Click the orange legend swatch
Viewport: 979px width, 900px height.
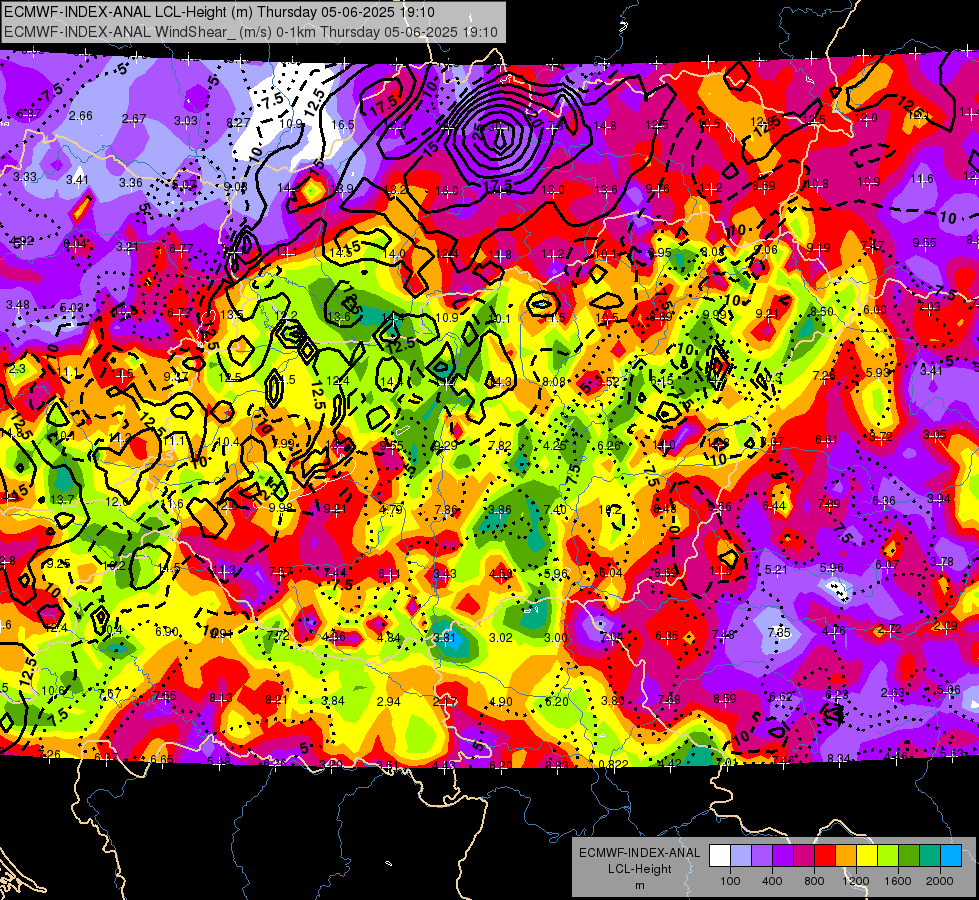coord(846,856)
